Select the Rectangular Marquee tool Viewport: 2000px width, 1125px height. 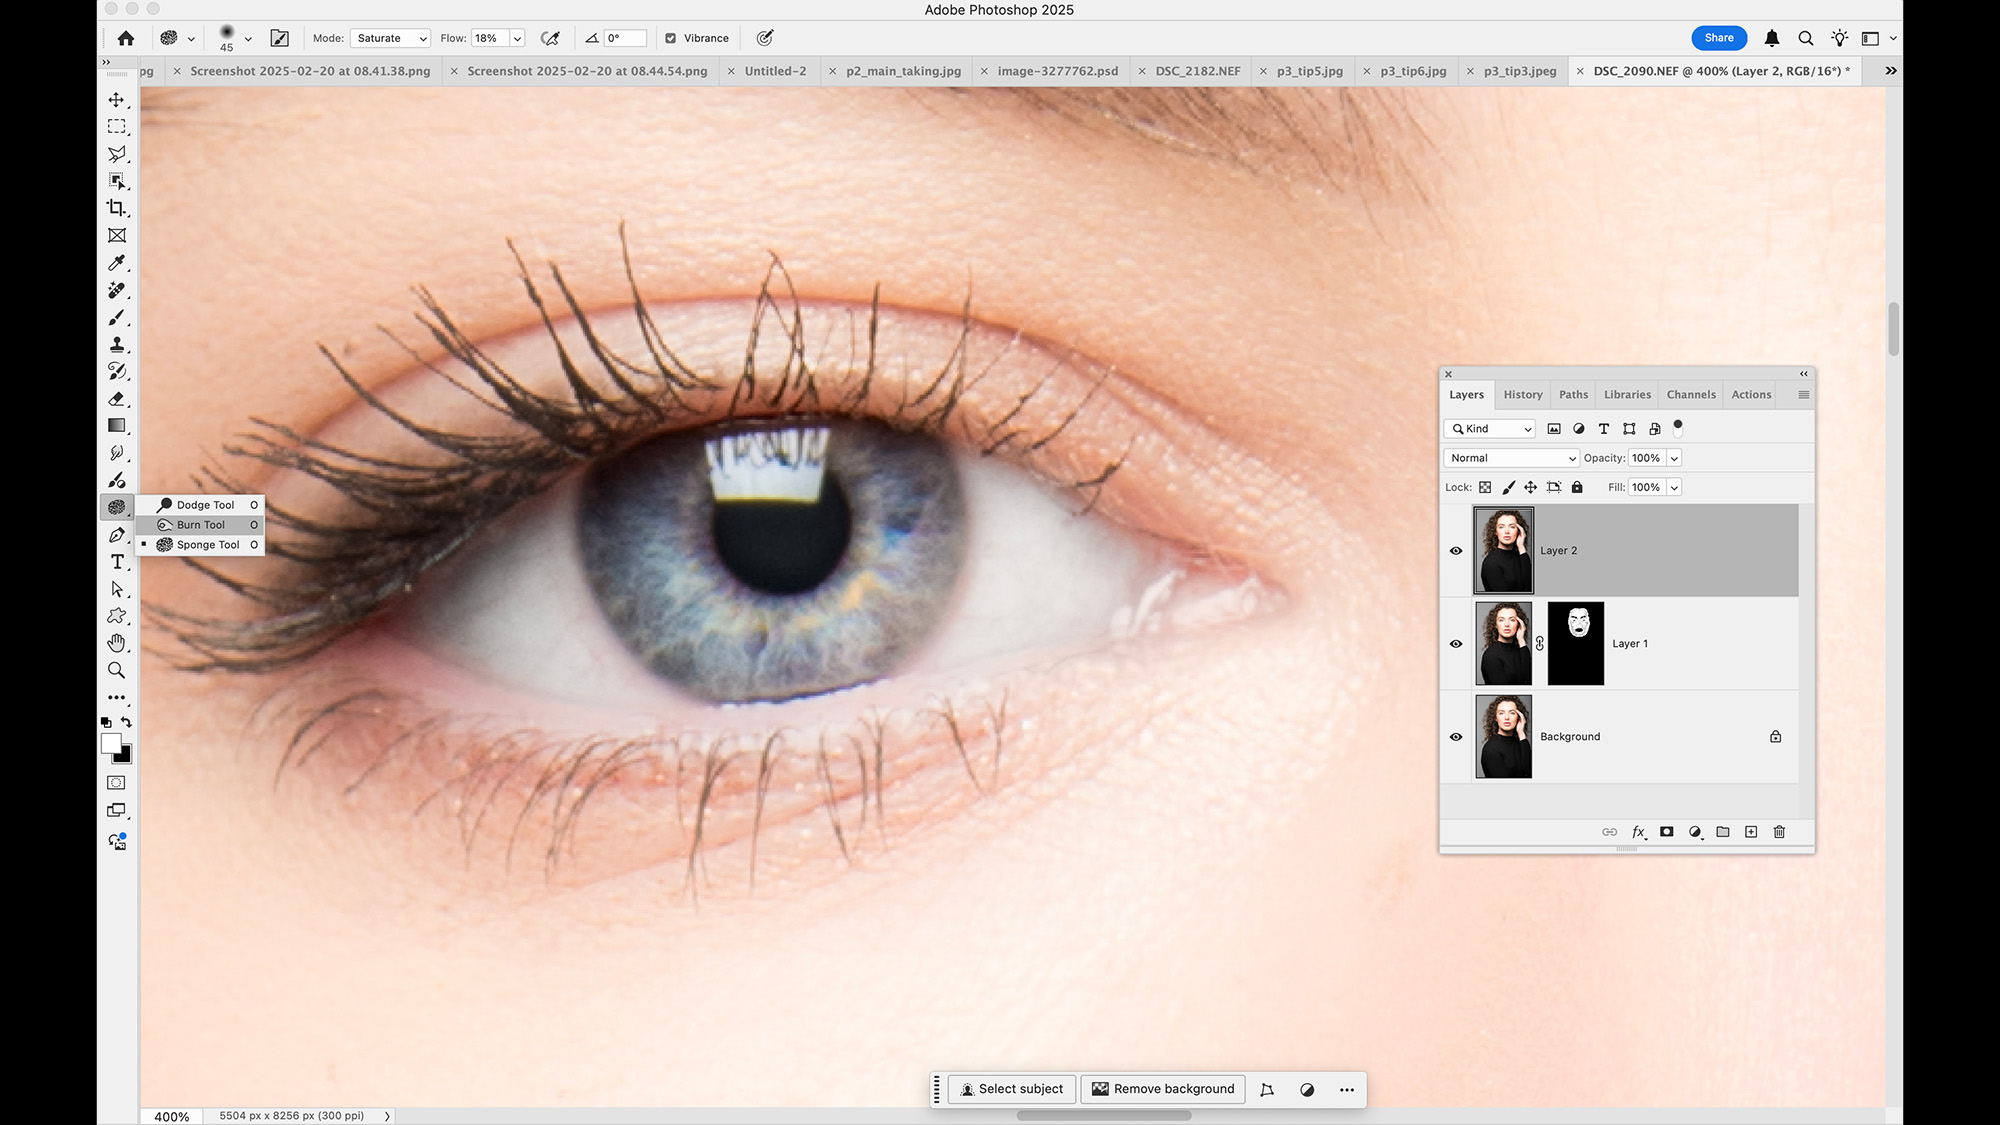[117, 127]
